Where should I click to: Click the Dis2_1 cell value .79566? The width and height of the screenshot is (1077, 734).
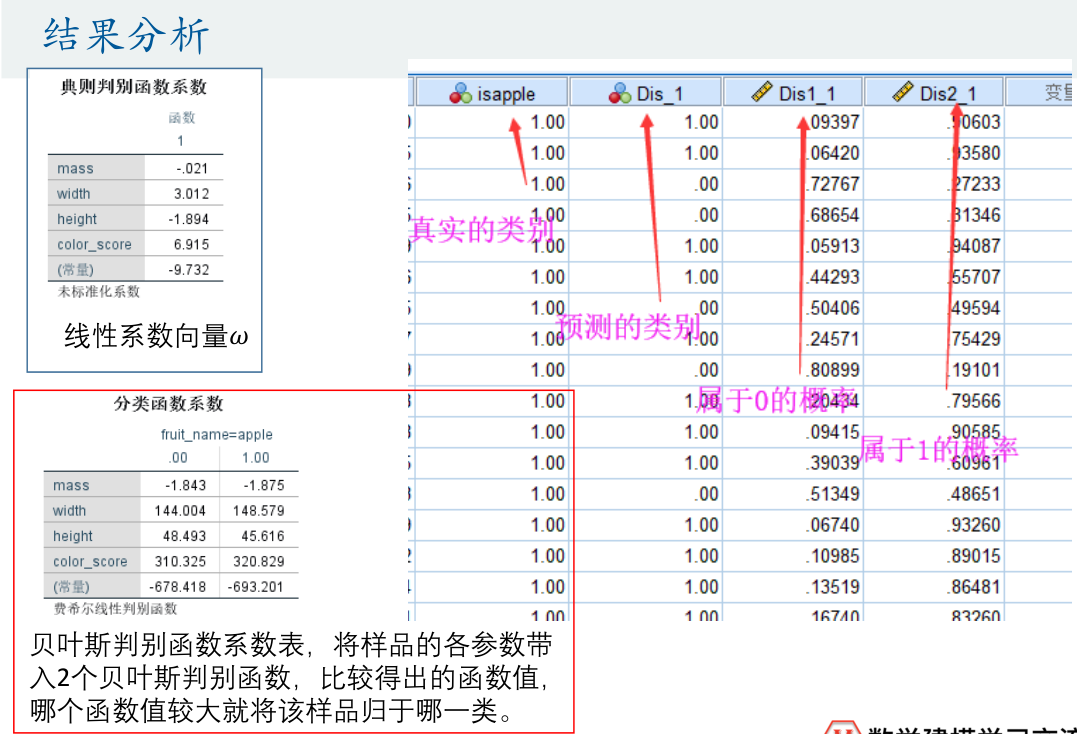coord(973,401)
